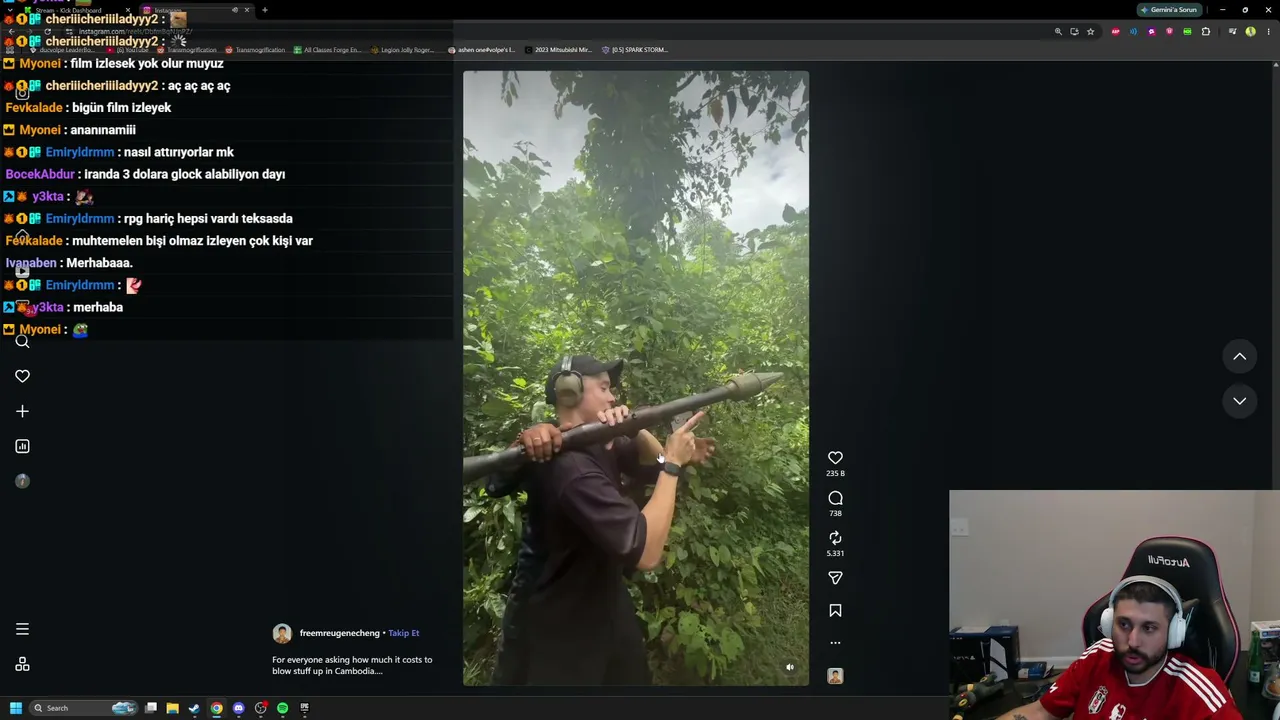Open the Chrome extensions puzzle menu
This screenshot has height=720, width=1280.
1205,32
